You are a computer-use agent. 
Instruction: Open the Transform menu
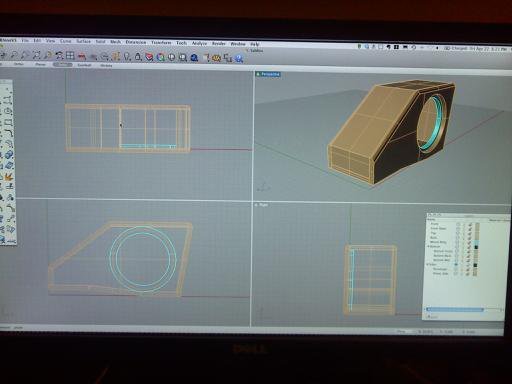tap(161, 43)
